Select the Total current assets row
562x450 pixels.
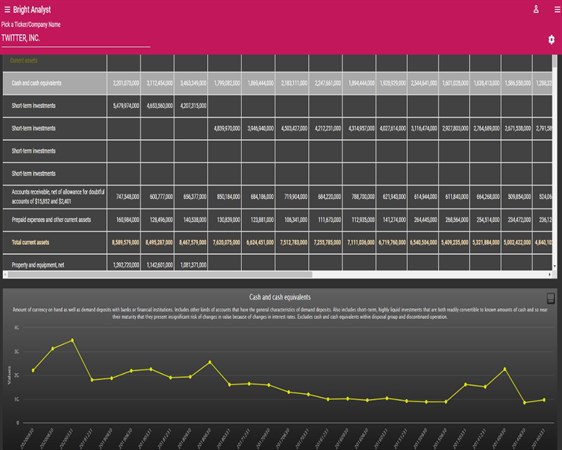277,243
